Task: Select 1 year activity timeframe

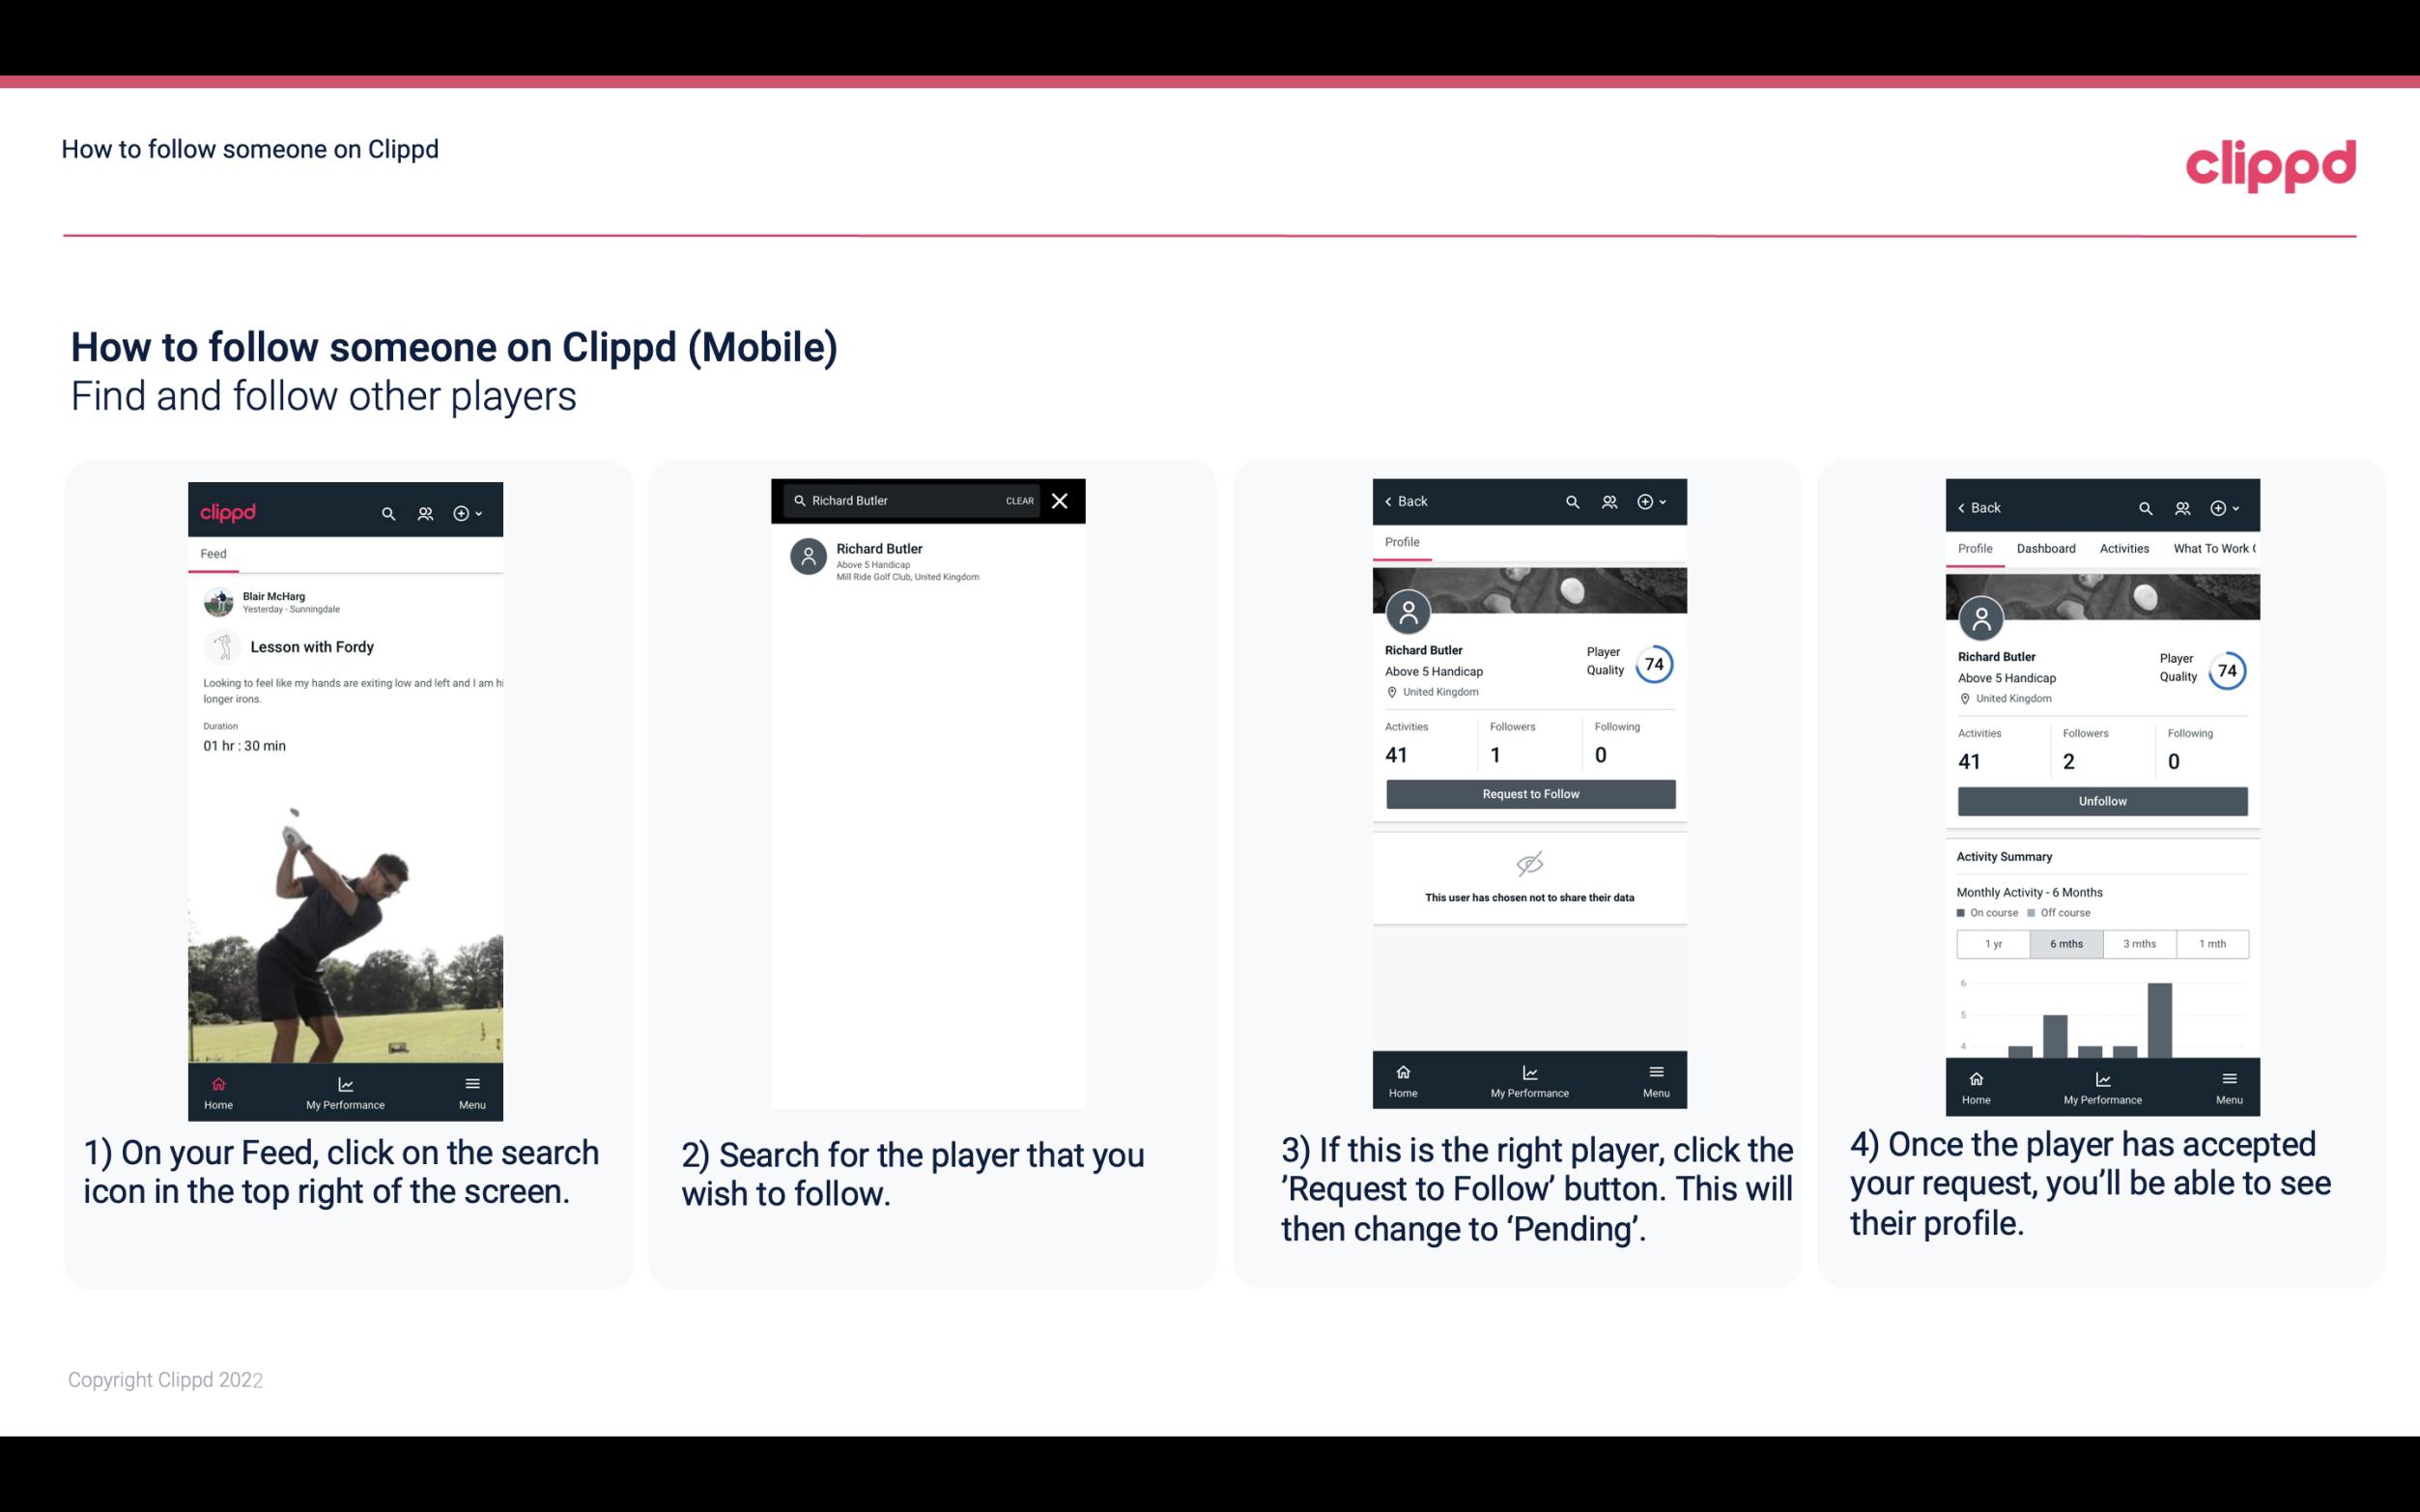Action: pyautogui.click(x=1992, y=942)
